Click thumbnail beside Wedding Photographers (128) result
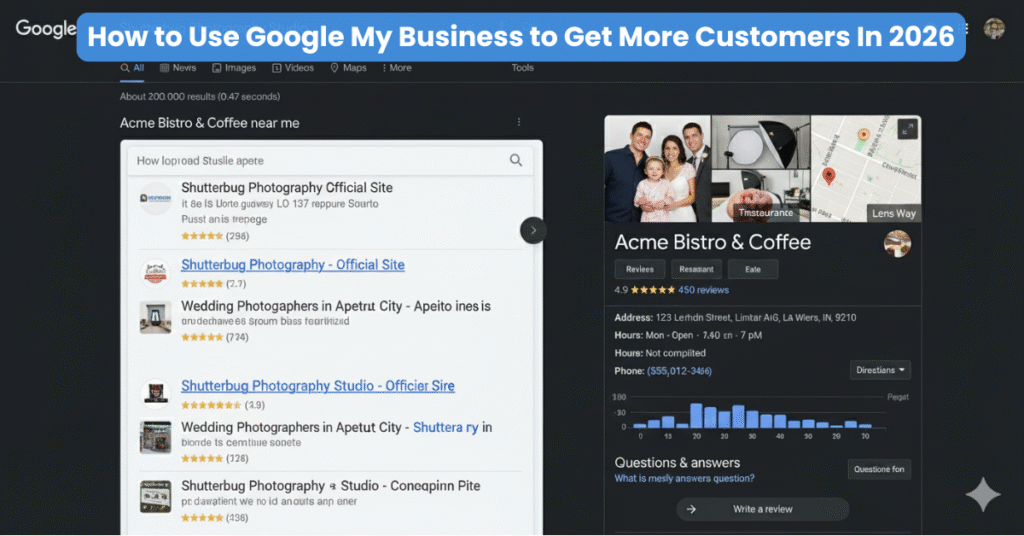This screenshot has height=536, width=1024. tap(155, 437)
